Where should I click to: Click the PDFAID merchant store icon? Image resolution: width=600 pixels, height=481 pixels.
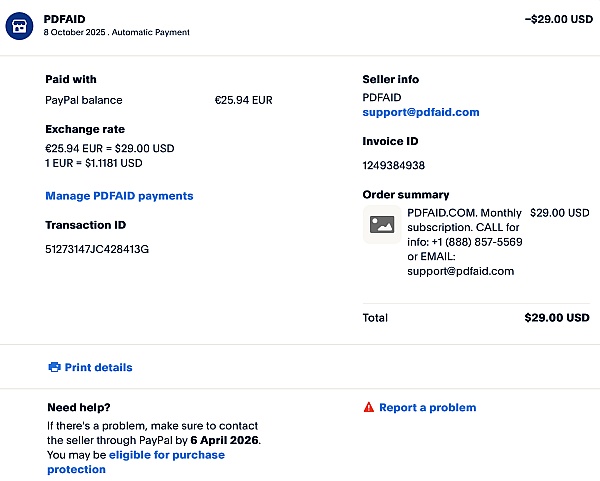pyautogui.click(x=20, y=25)
